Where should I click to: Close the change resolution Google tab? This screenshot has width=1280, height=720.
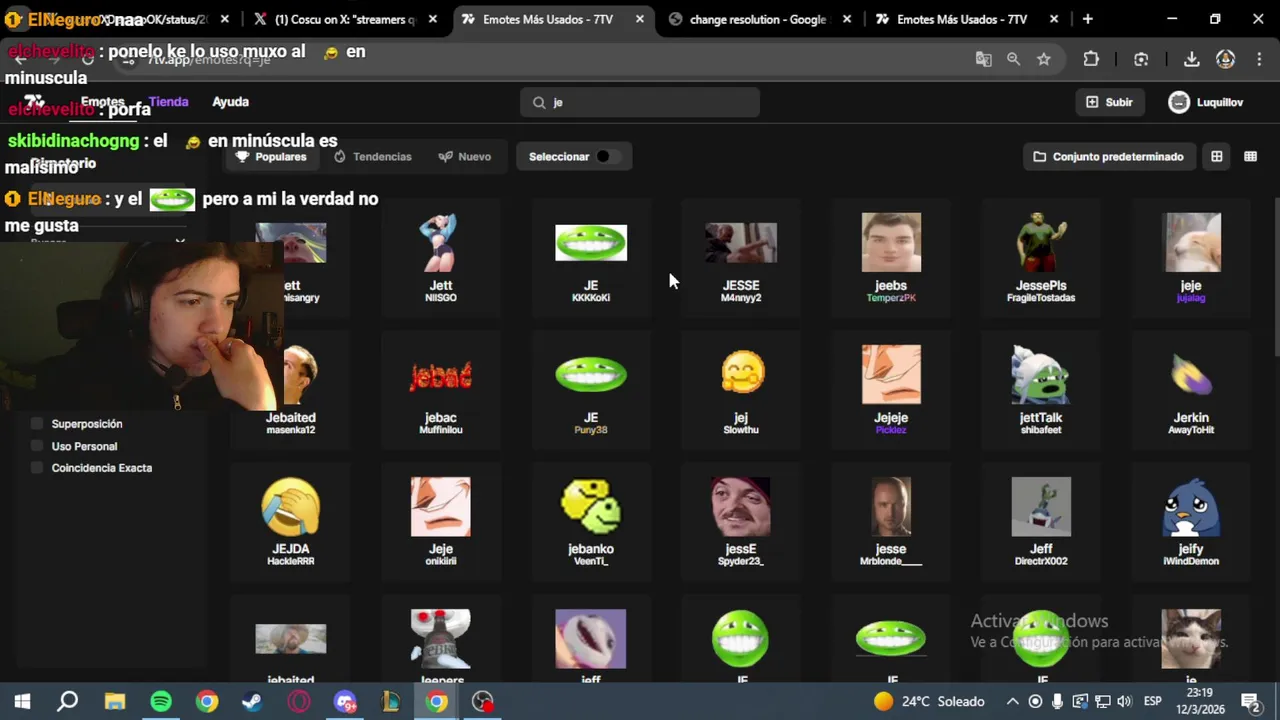[847, 19]
